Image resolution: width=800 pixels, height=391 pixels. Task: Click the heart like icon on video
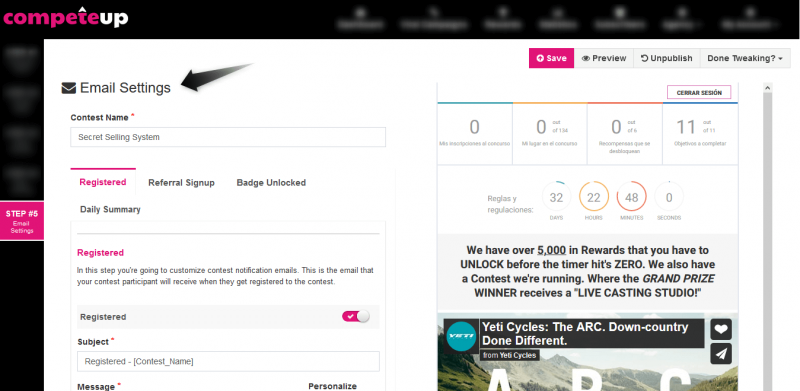(x=721, y=330)
